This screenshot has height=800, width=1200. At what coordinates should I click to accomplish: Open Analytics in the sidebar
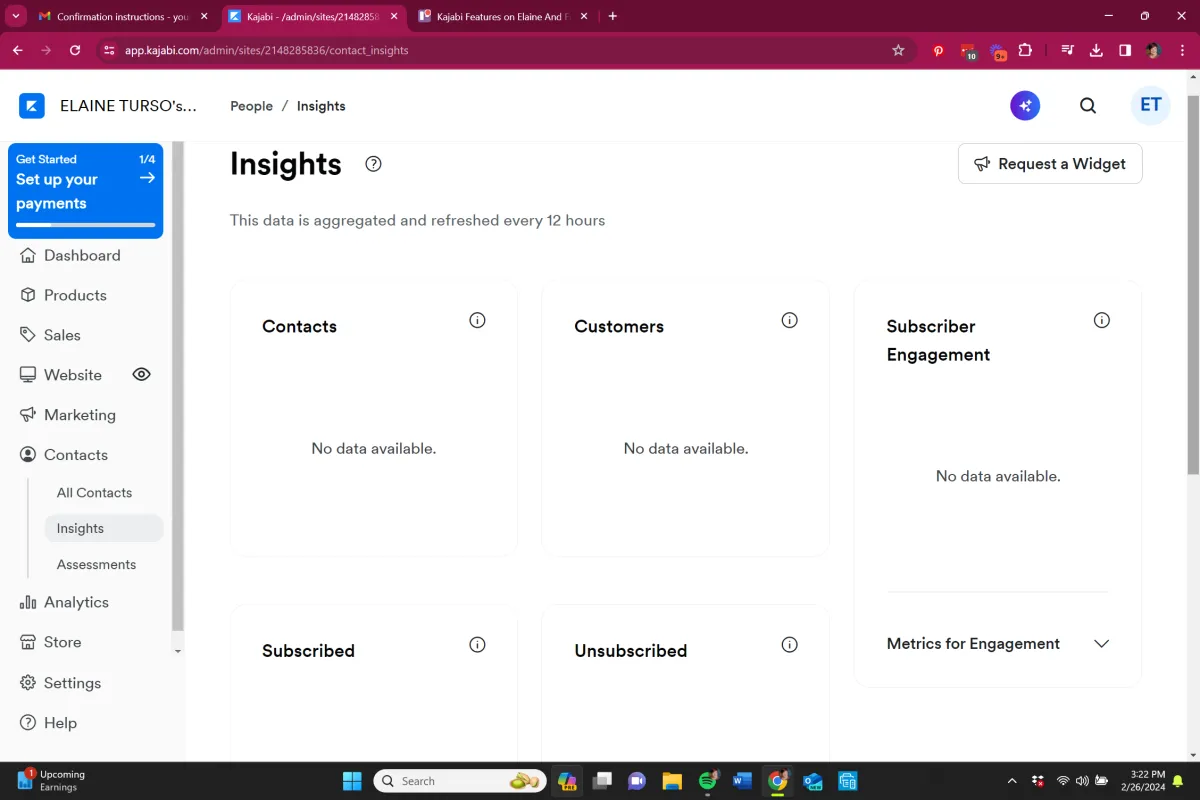tap(76, 602)
